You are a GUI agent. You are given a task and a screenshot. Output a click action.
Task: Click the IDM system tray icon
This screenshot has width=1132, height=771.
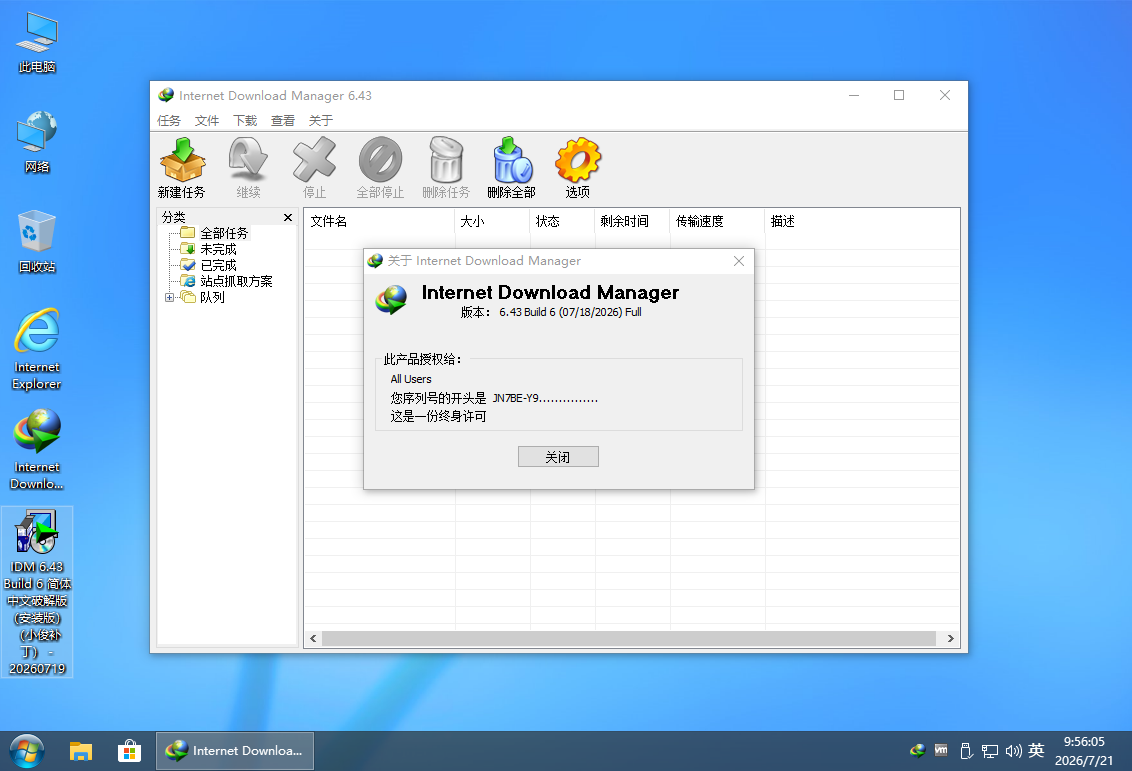point(917,751)
